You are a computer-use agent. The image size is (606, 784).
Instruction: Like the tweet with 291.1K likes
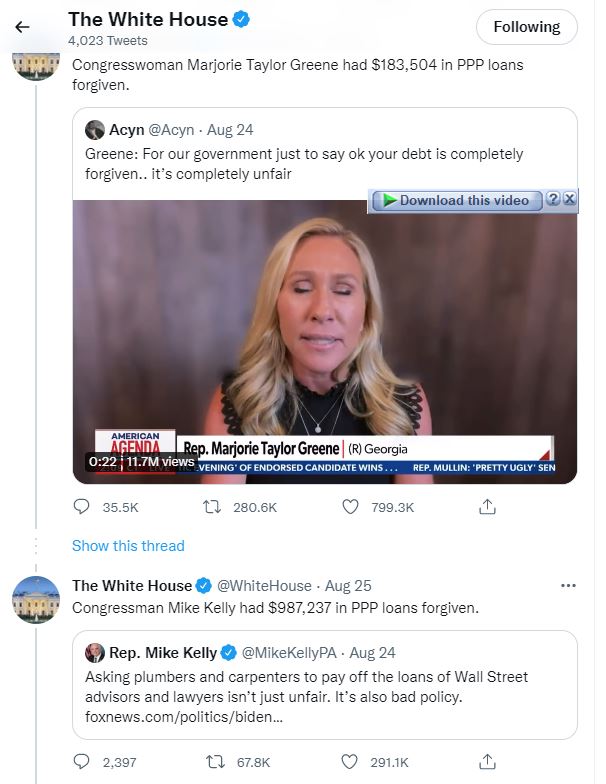tap(350, 762)
